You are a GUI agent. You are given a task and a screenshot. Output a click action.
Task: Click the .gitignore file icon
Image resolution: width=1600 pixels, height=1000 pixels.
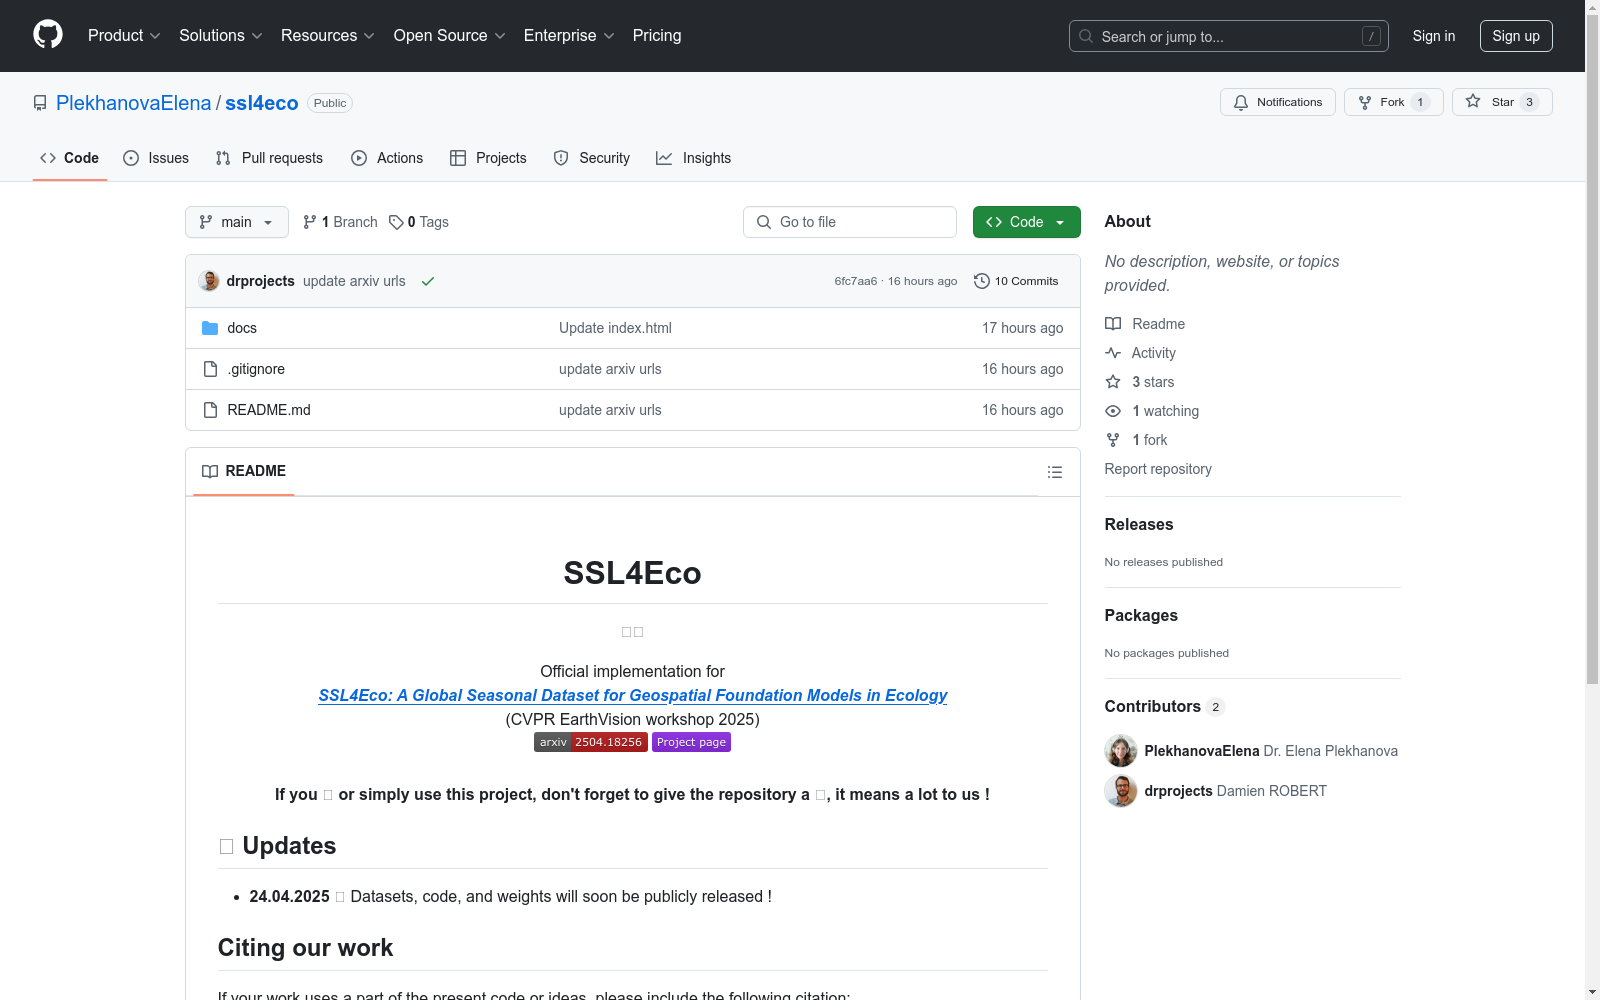(210, 369)
